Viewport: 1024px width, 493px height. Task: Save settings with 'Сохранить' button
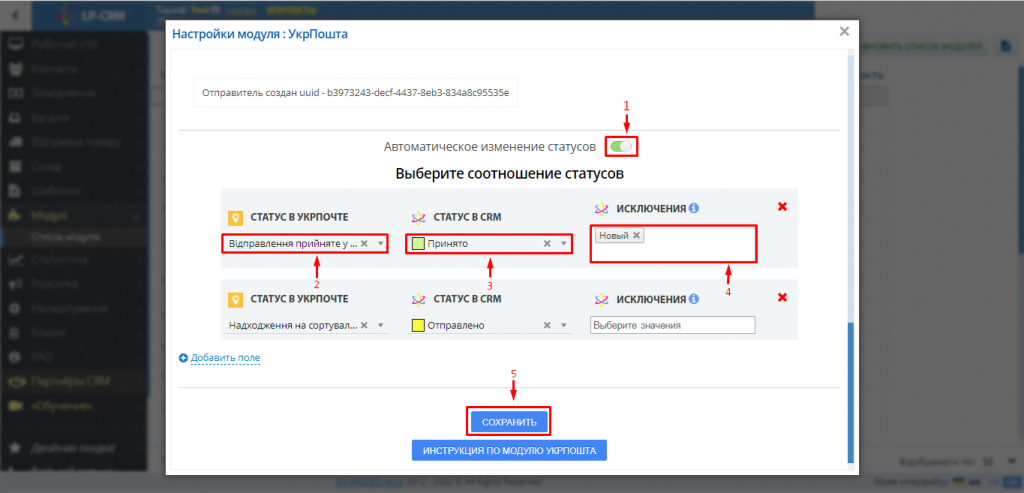509,422
